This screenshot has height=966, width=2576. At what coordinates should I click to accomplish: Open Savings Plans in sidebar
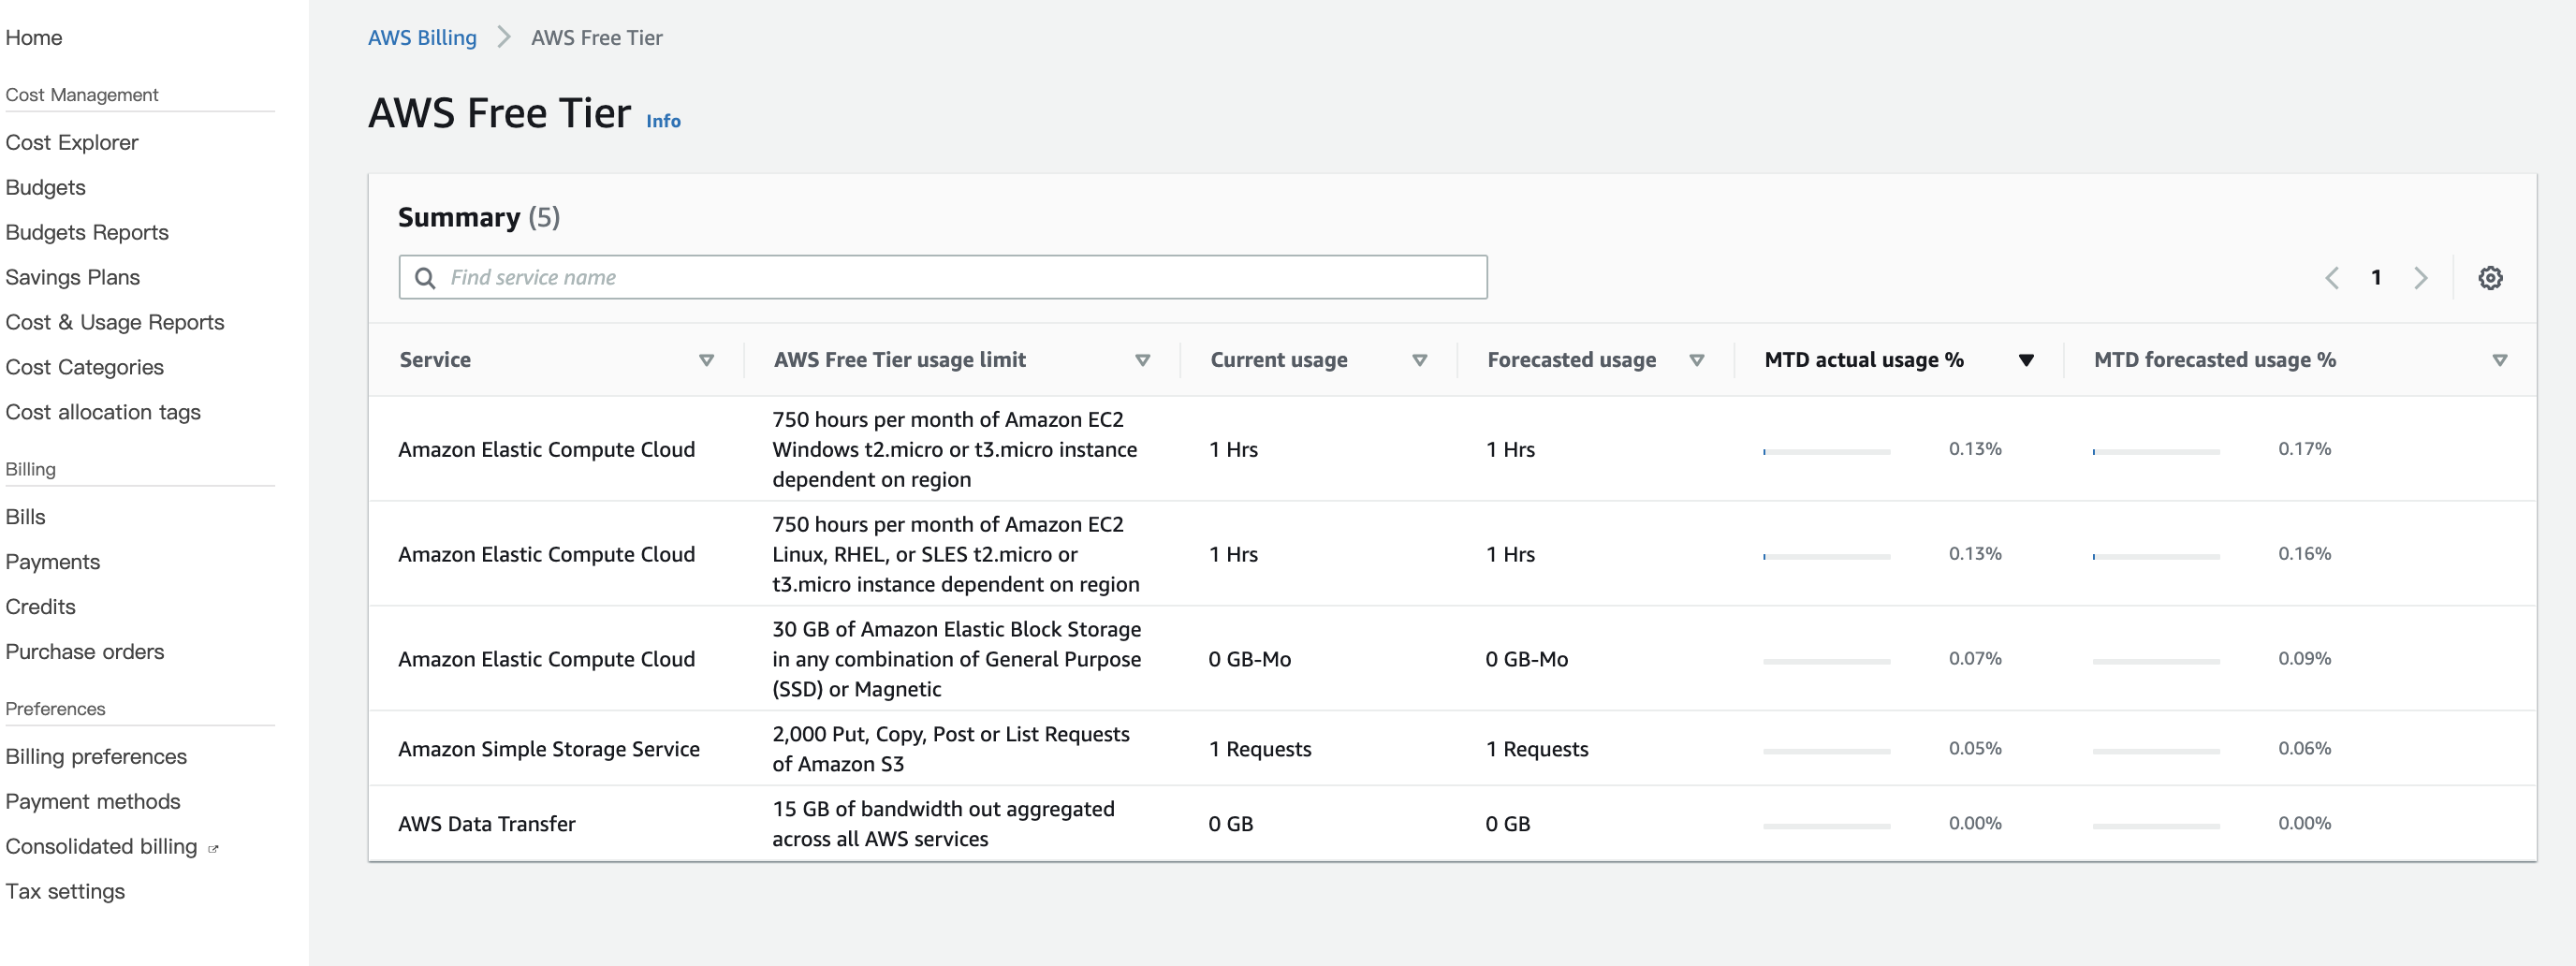pos(73,278)
